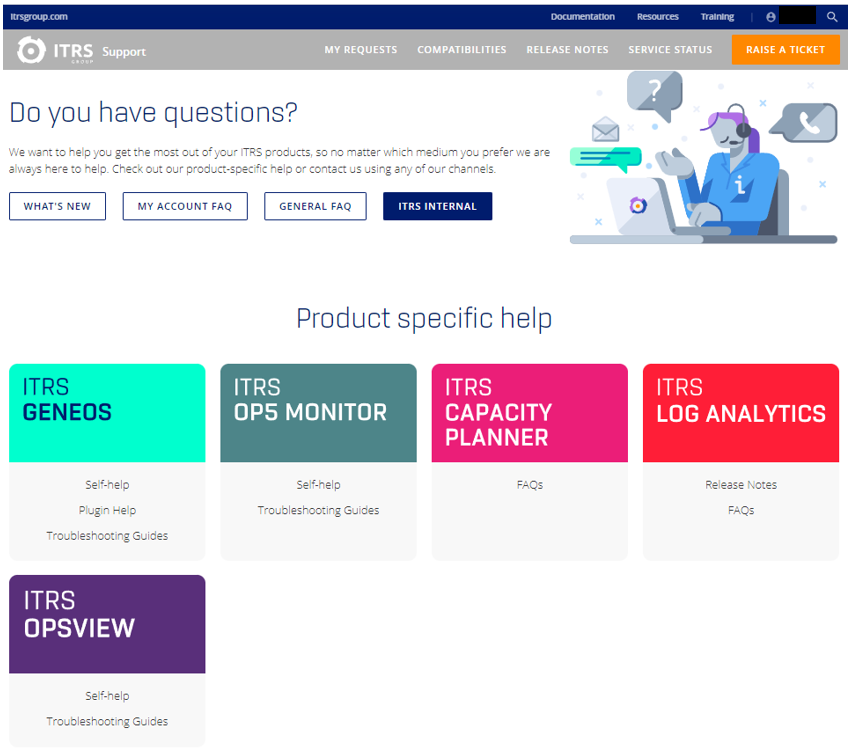Open Geneos Plugin Help link
854x751 pixels.
(107, 510)
